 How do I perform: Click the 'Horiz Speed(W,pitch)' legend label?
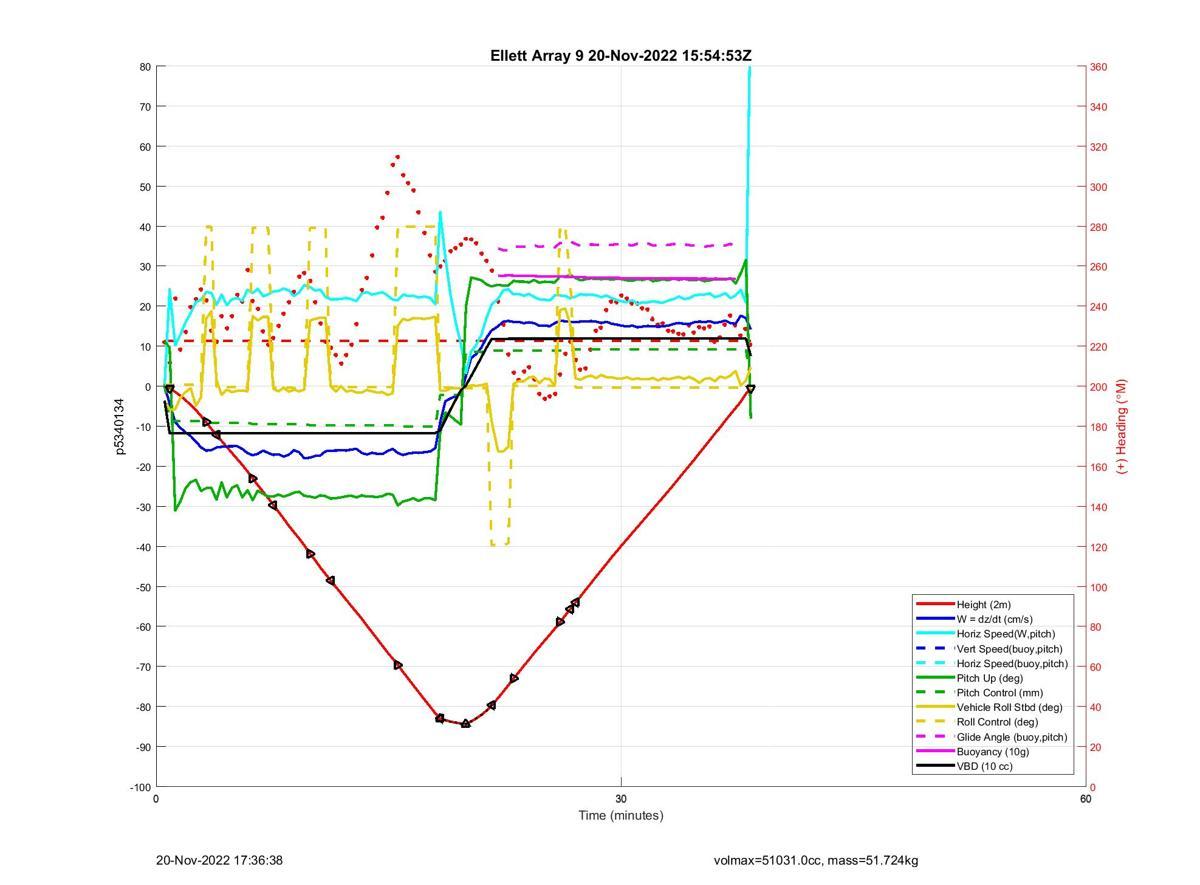[1006, 634]
